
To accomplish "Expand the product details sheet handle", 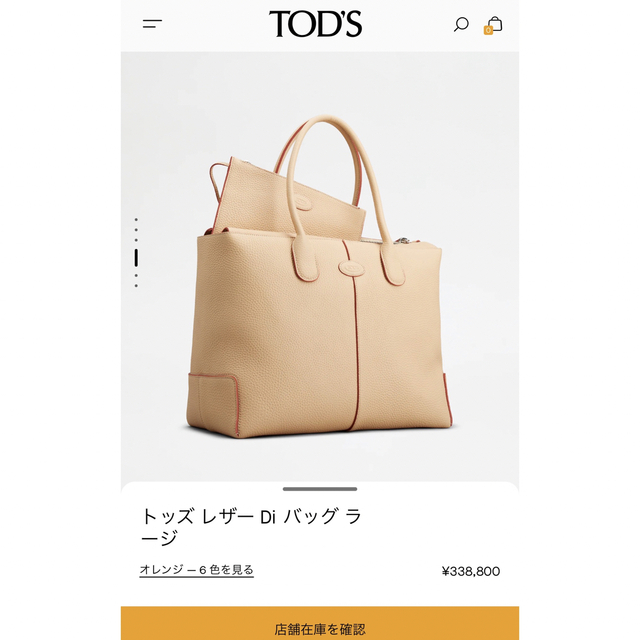I will click(320, 489).
